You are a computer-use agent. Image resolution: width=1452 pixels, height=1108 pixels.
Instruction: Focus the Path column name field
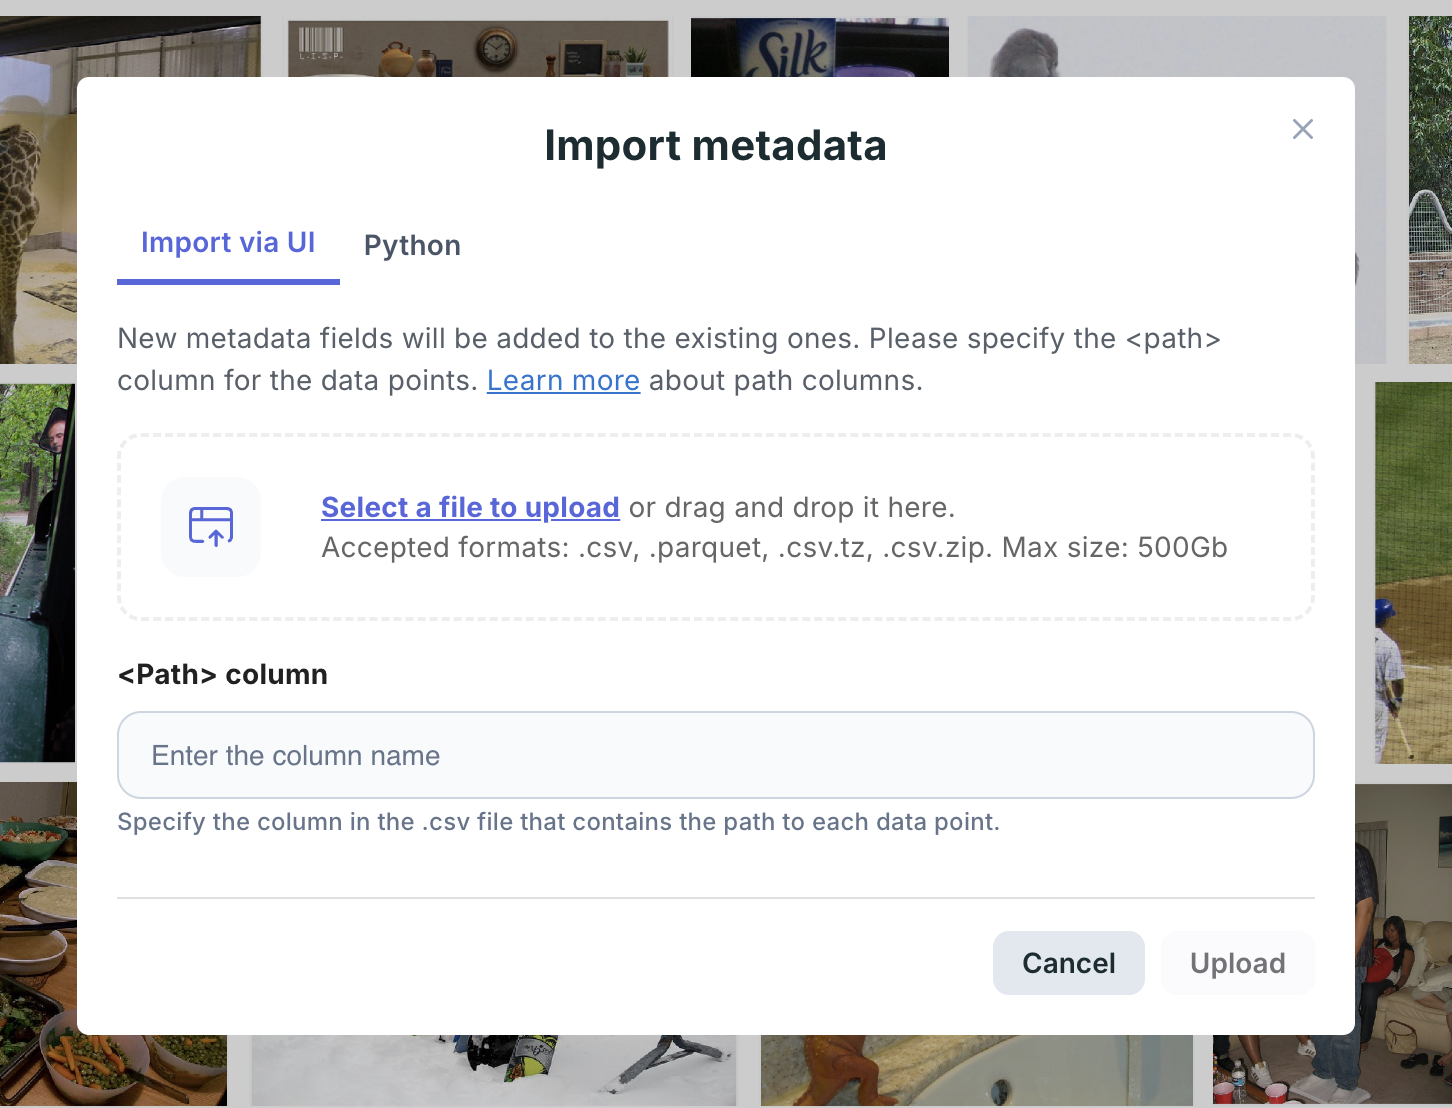tap(715, 755)
